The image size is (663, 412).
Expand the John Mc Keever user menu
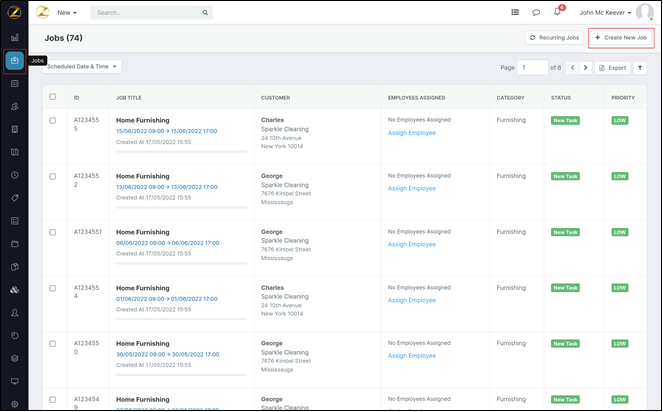[x=605, y=13]
